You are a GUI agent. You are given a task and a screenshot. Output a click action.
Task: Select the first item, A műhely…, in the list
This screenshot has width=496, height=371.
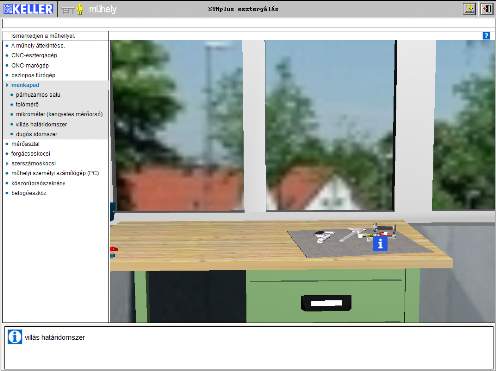(x=38, y=46)
